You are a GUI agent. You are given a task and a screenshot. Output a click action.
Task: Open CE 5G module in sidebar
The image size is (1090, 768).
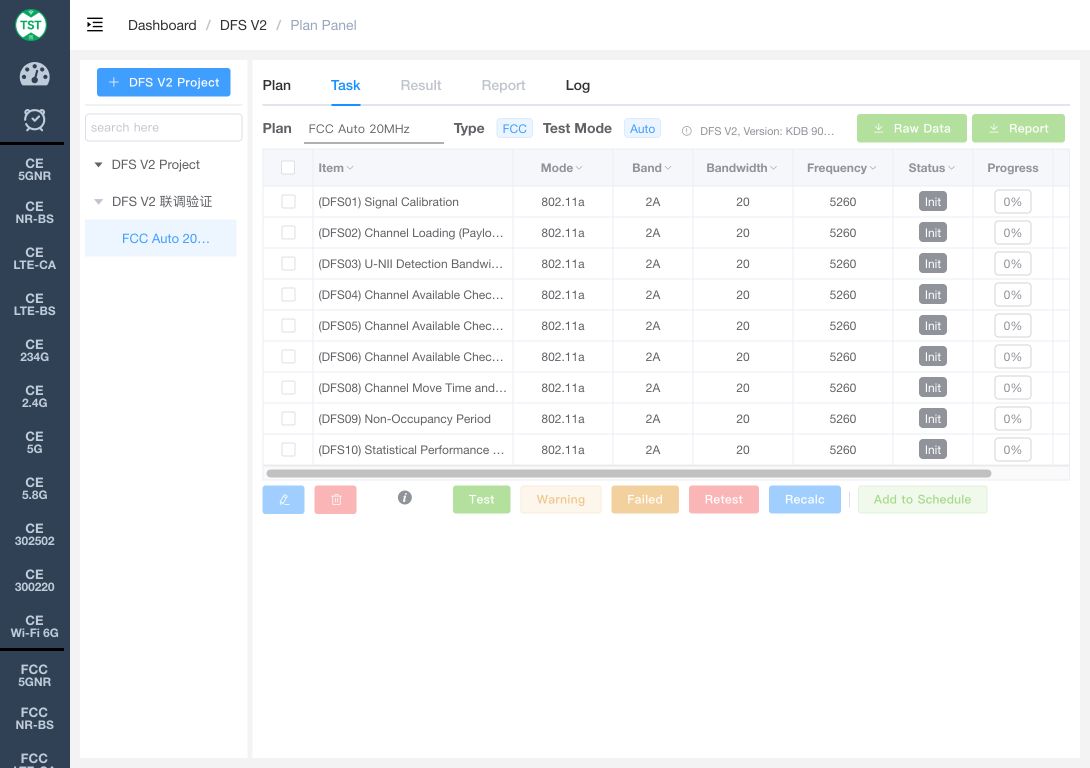(x=34, y=442)
